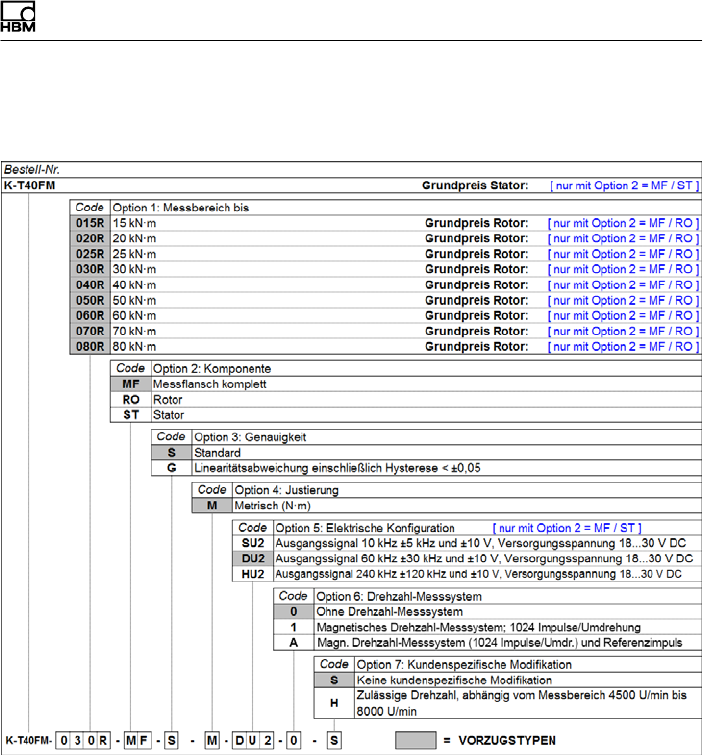Click the '80 kN·m' measuring range text
The width and height of the screenshot is (703, 755).
click(x=134, y=346)
